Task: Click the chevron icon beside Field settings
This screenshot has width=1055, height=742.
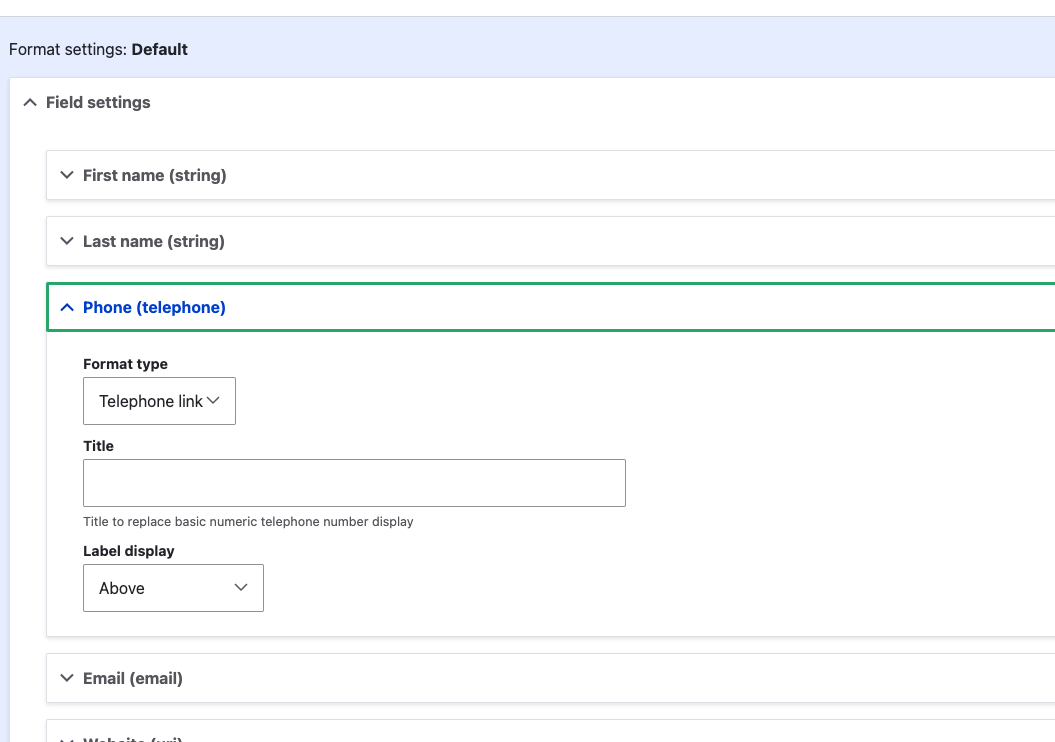Action: [x=30, y=102]
